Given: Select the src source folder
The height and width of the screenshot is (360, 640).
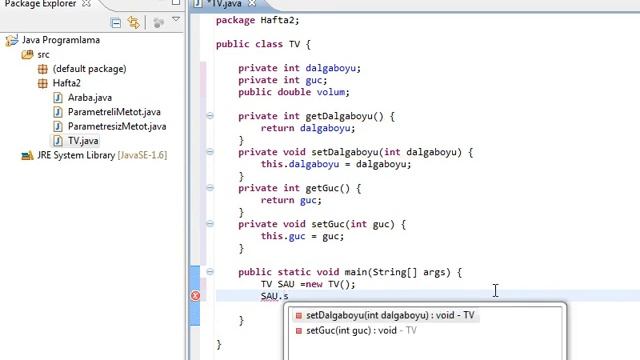Looking at the screenshot, I should click(x=43, y=54).
